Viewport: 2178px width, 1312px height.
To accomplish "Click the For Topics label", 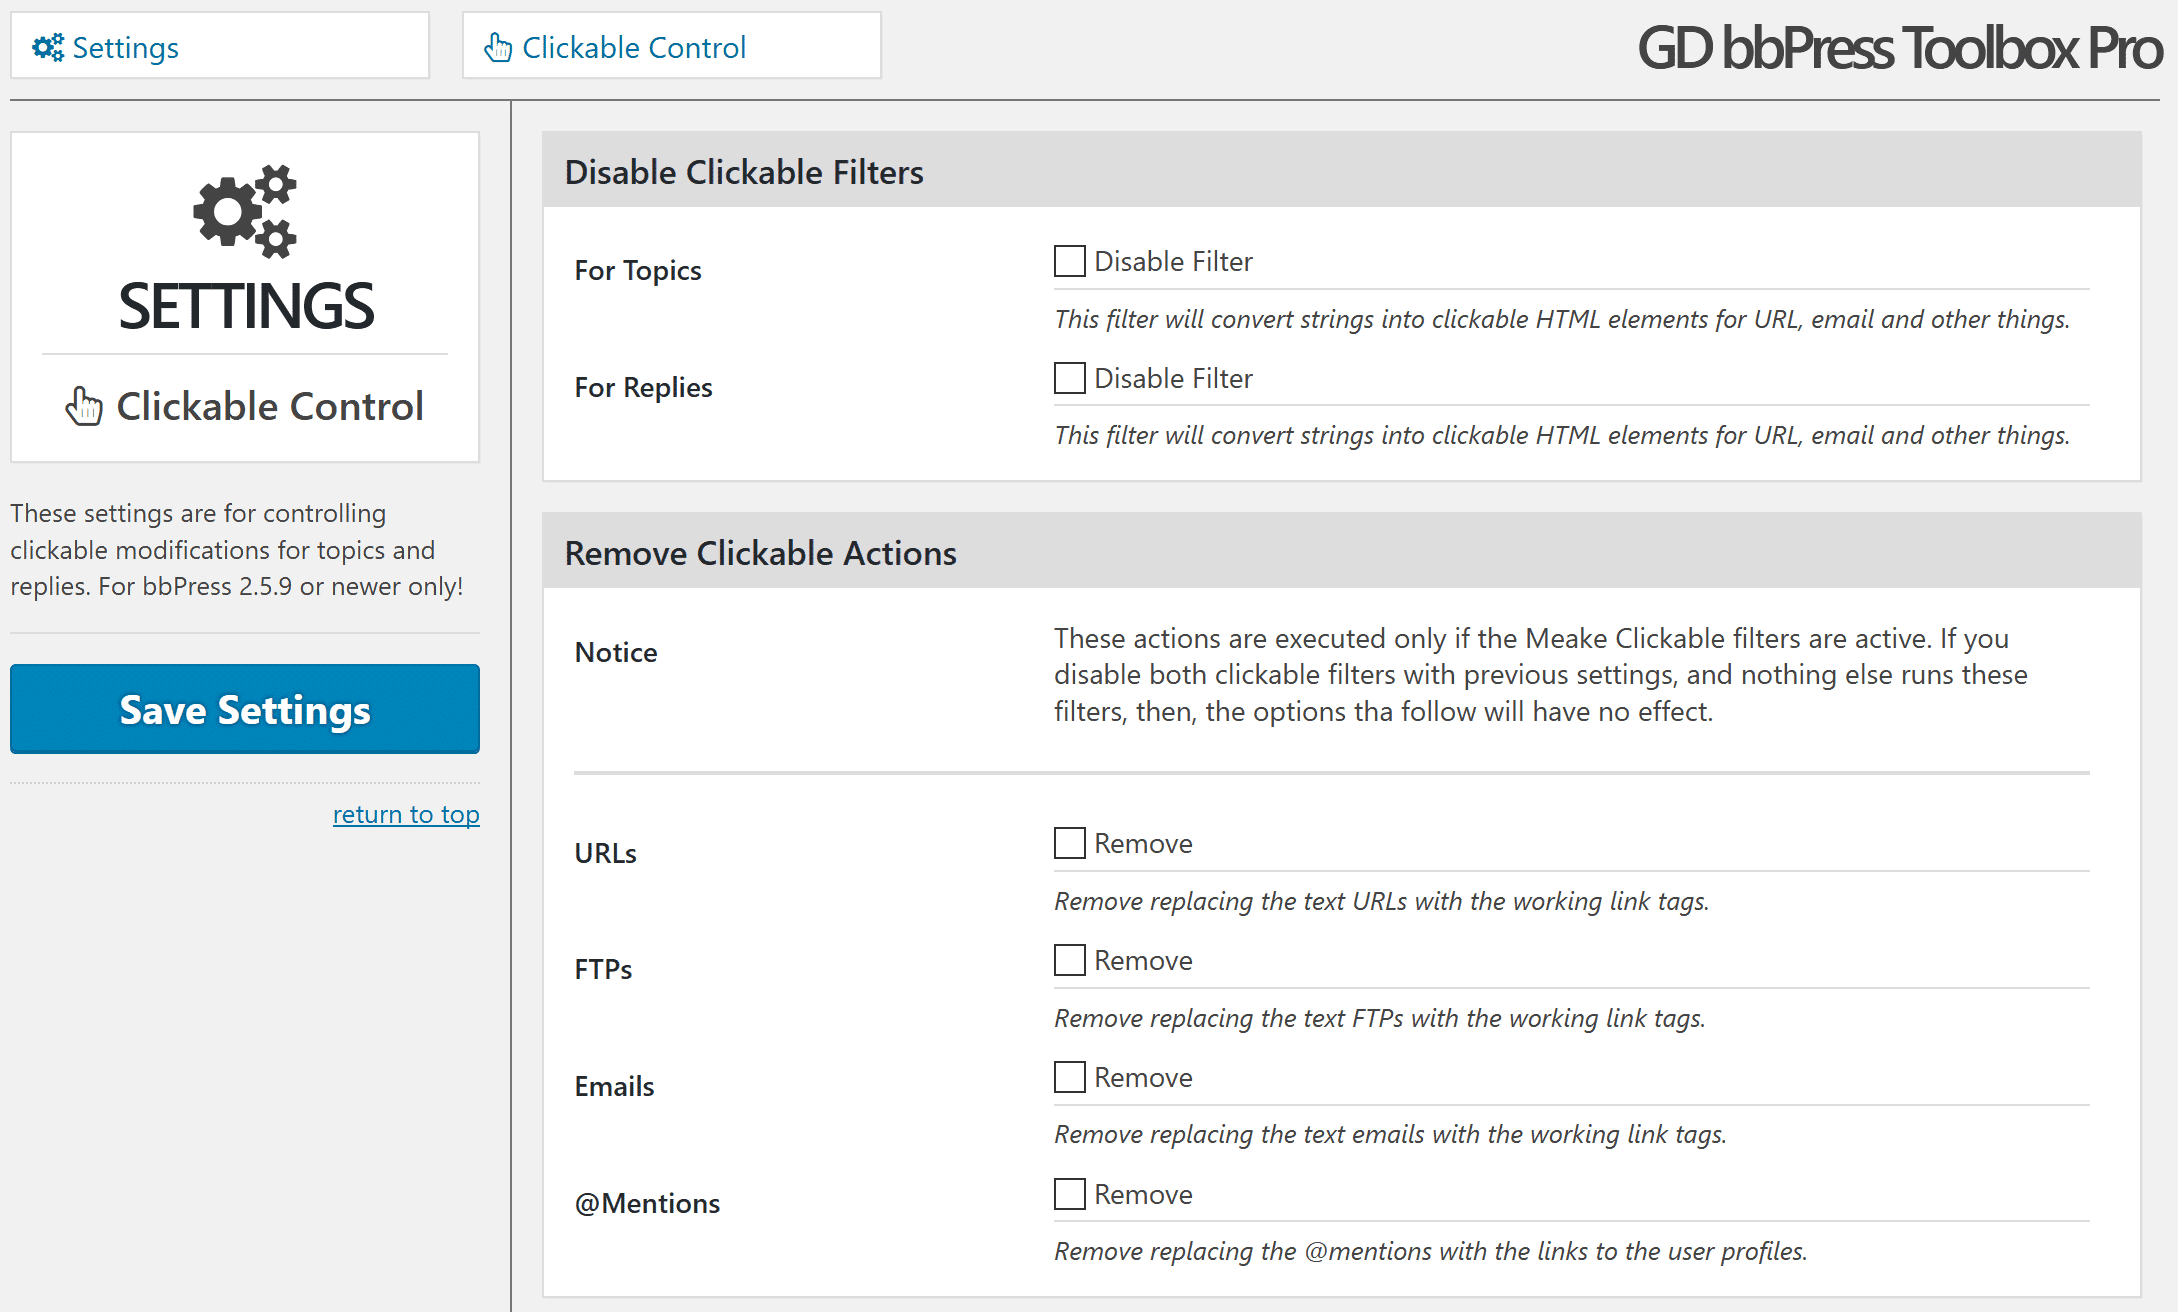I will point(638,270).
